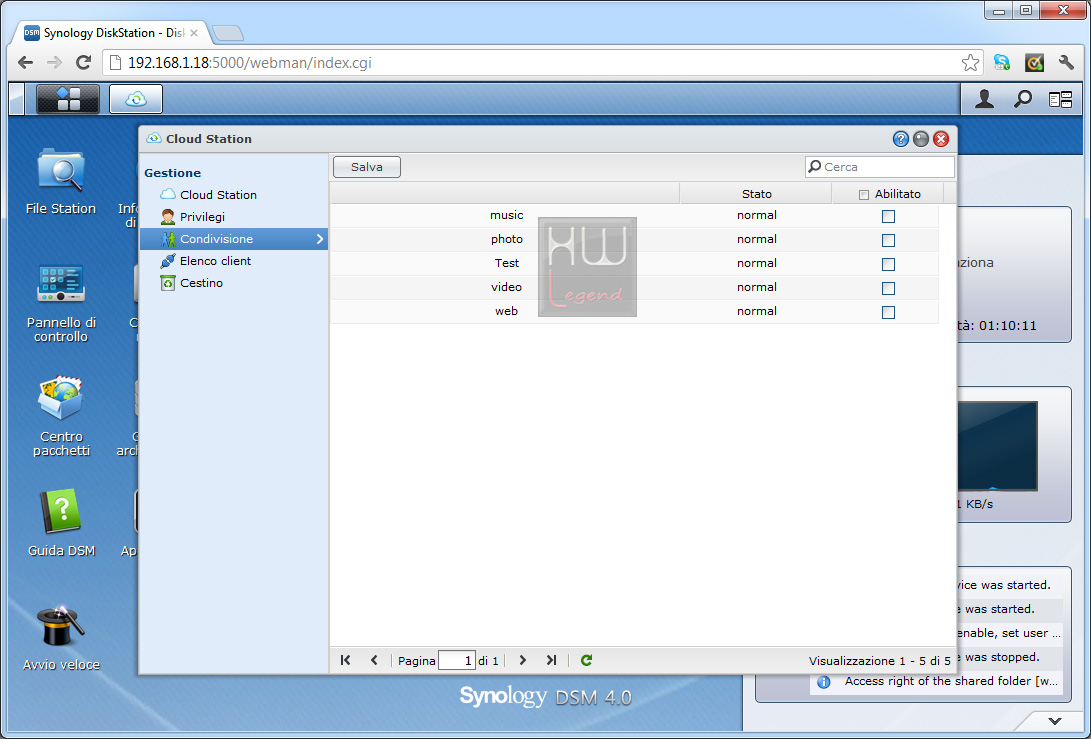Open the Chrome wrench menu
The height and width of the screenshot is (739, 1091).
click(1066, 63)
